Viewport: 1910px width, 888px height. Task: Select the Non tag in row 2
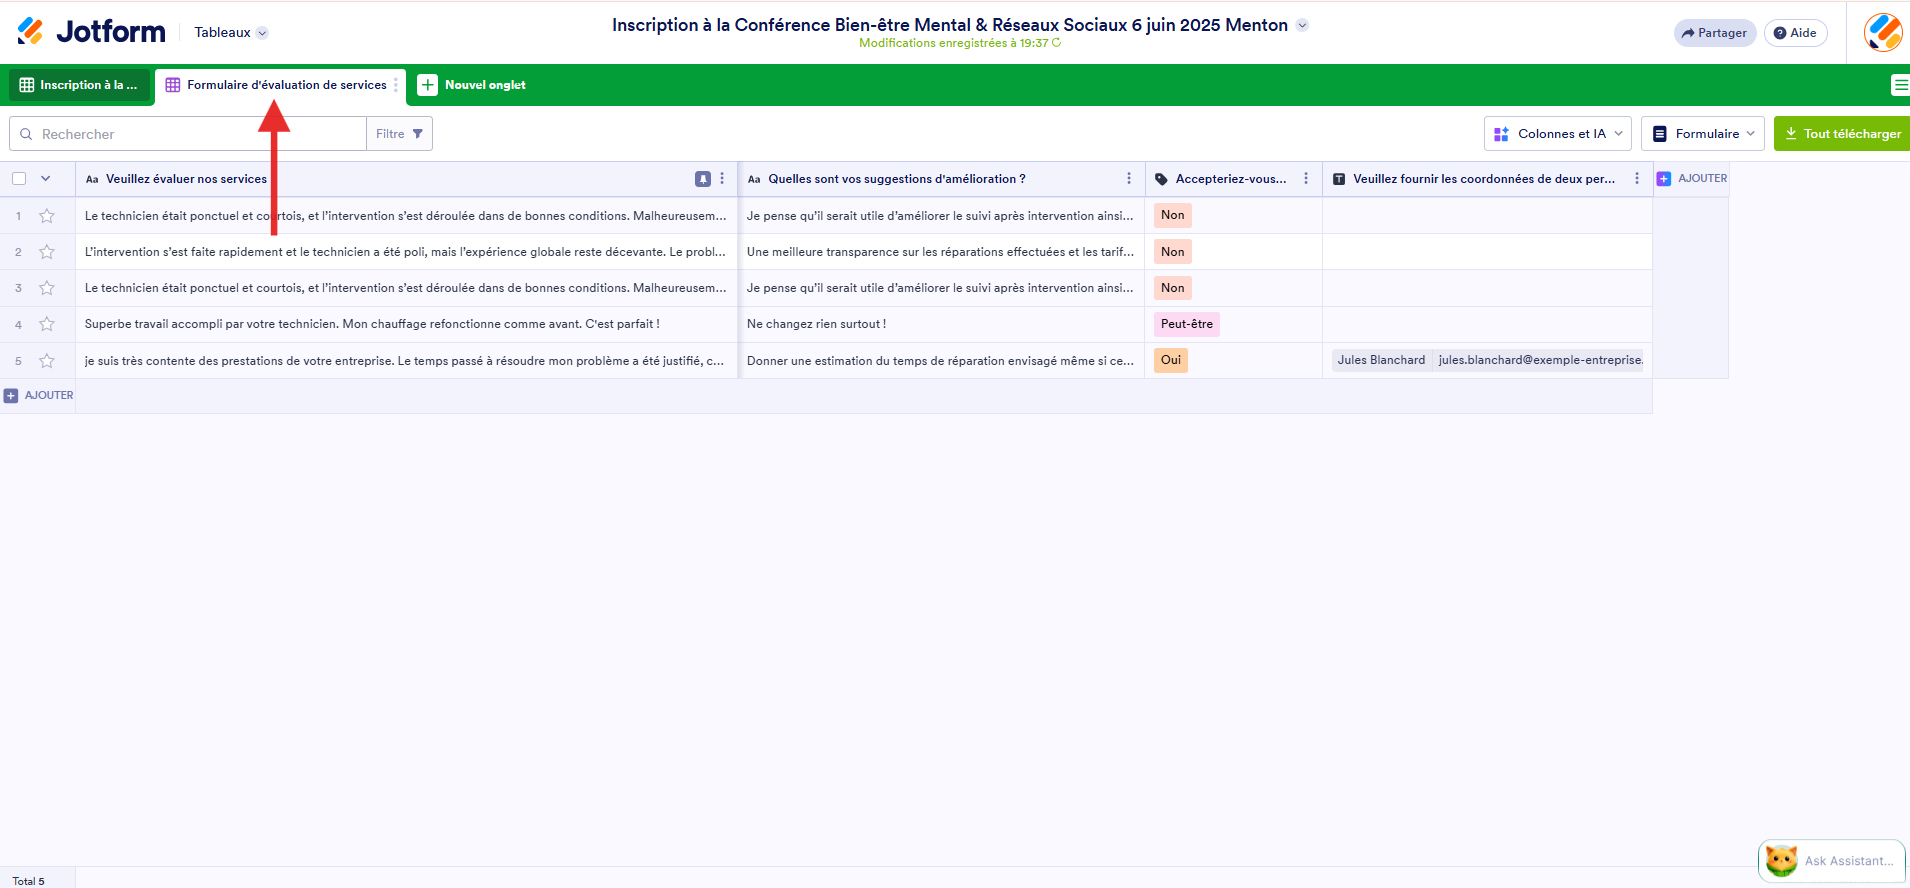coord(1173,252)
